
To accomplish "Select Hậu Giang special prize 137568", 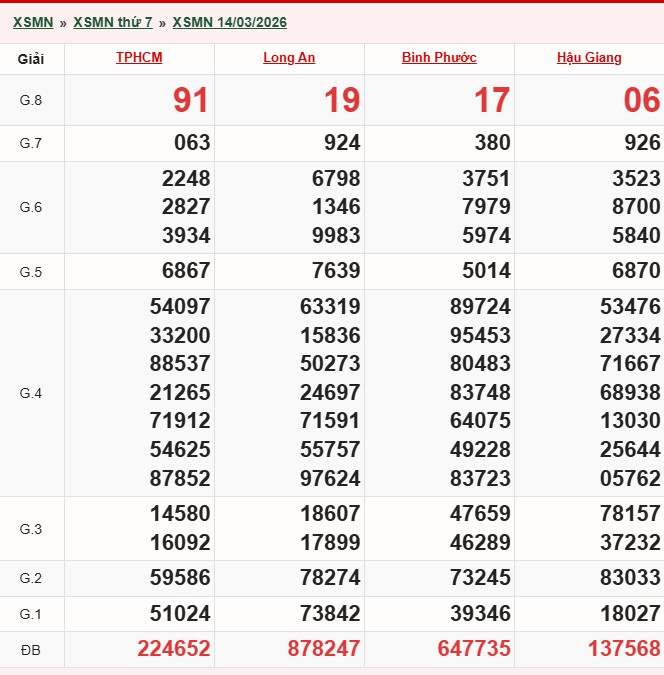I will pos(623,649).
